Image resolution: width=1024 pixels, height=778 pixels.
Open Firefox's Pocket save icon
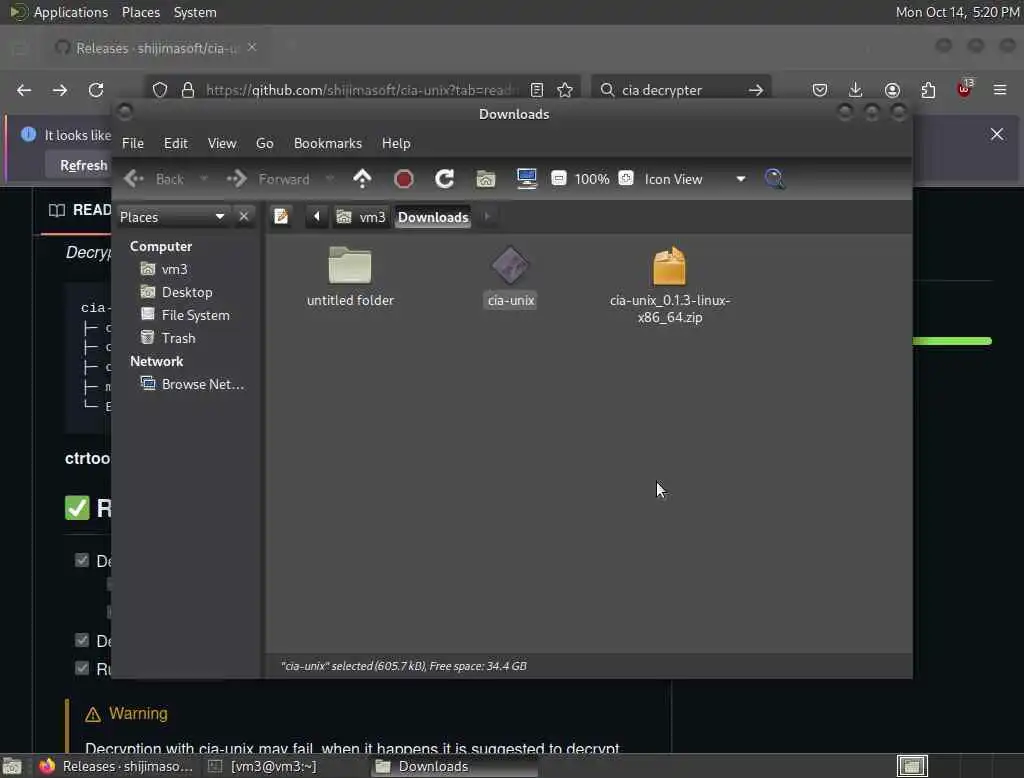pos(820,89)
